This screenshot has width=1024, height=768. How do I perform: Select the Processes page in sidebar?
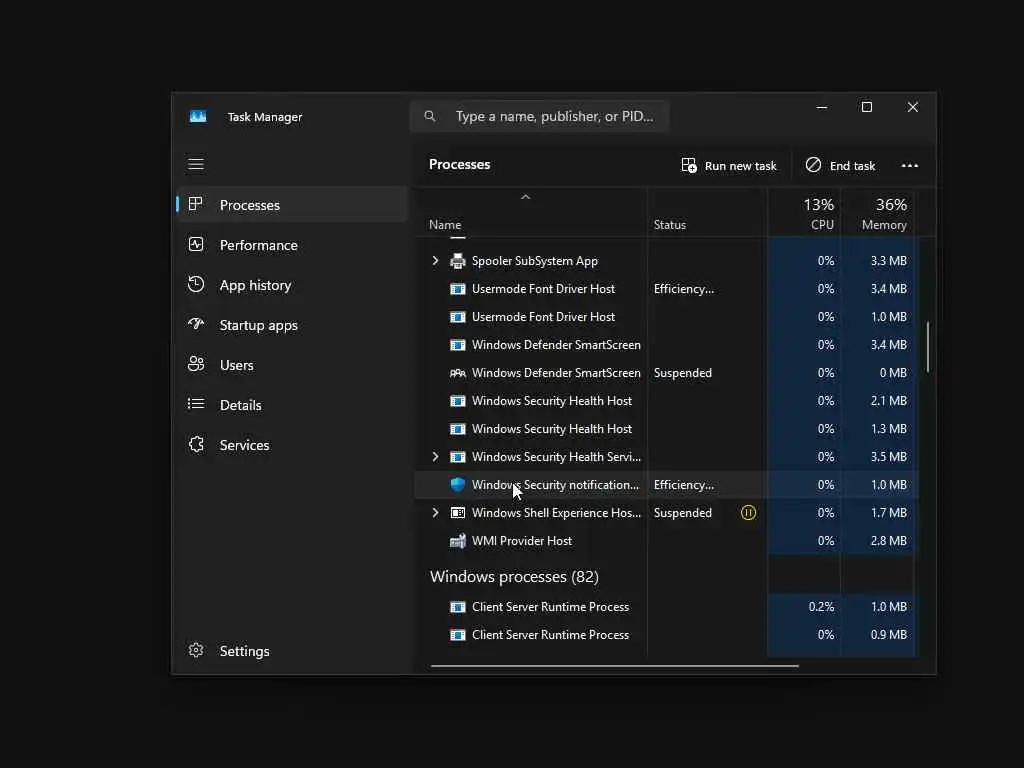292,204
